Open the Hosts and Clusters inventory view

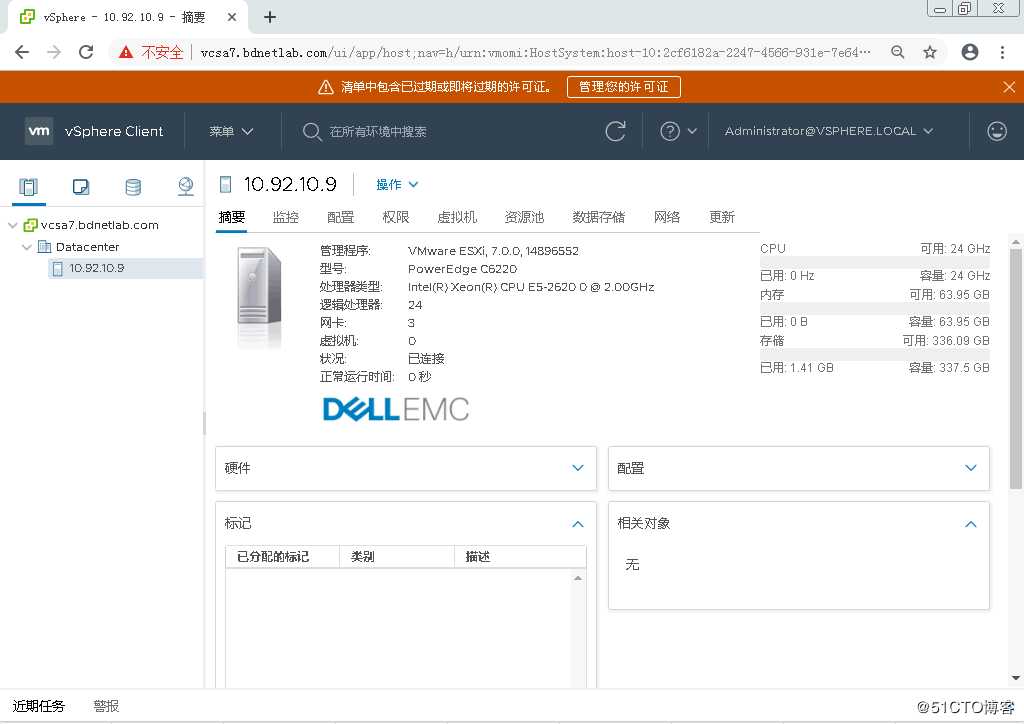29,187
